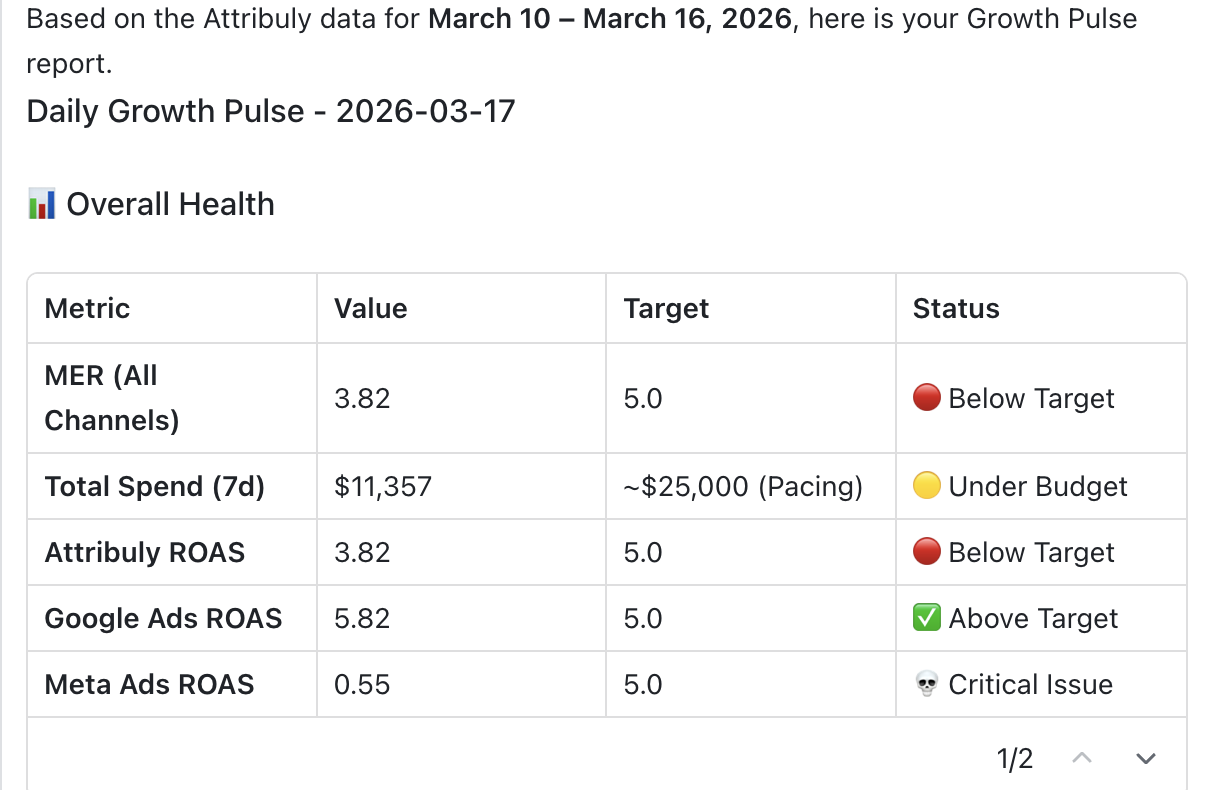Go to previous table page with up chevron
Screen dimensions: 1208x790
pos(1081,759)
